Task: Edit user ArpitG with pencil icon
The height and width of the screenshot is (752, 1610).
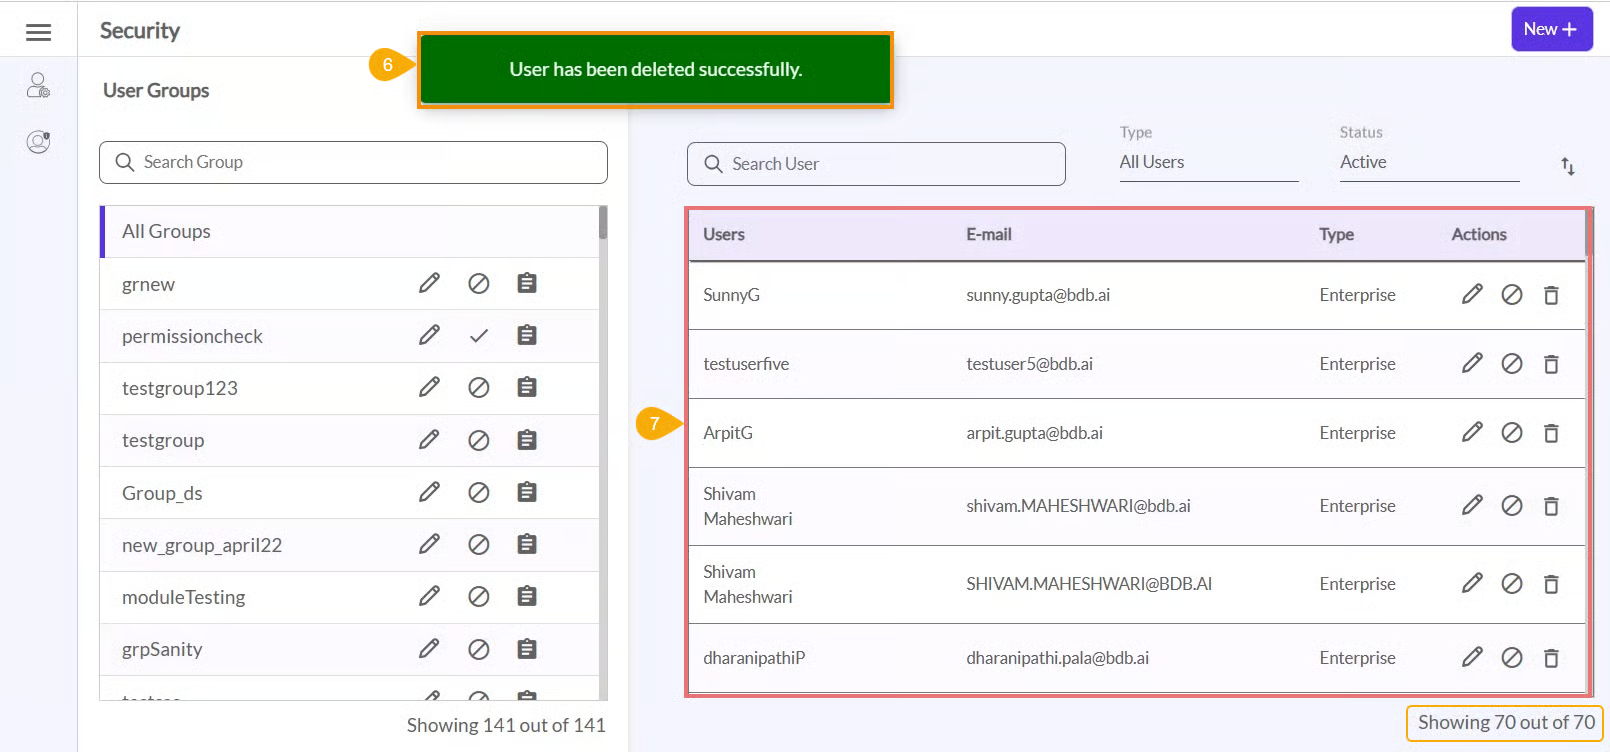Action: click(x=1472, y=433)
